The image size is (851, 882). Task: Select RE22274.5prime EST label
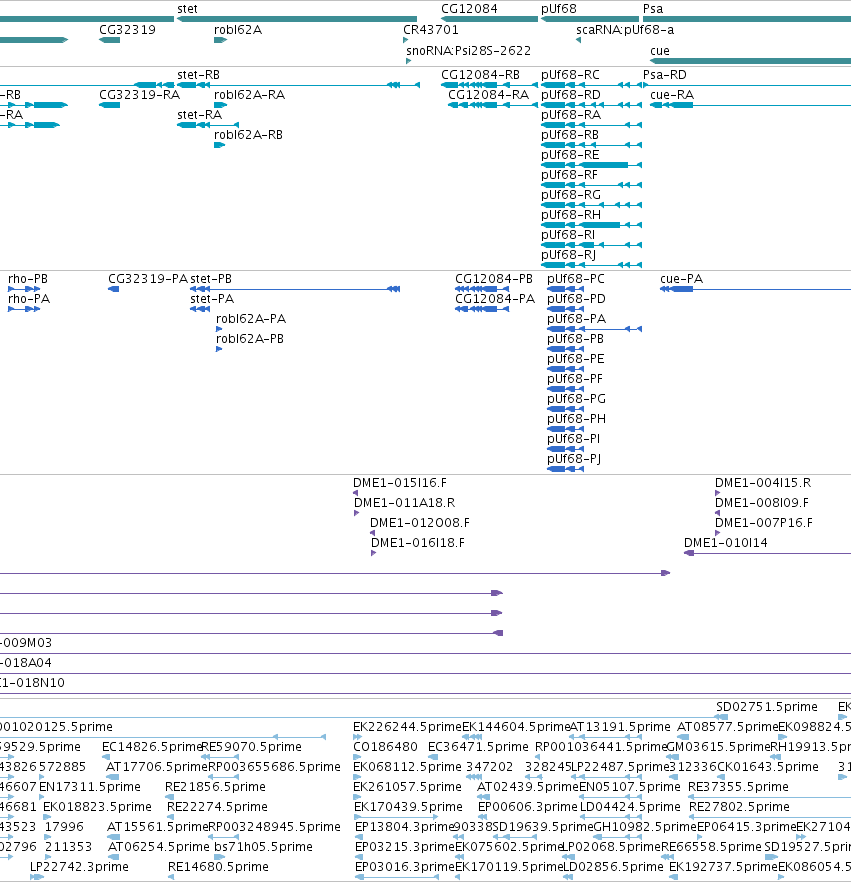pyautogui.click(x=217, y=807)
